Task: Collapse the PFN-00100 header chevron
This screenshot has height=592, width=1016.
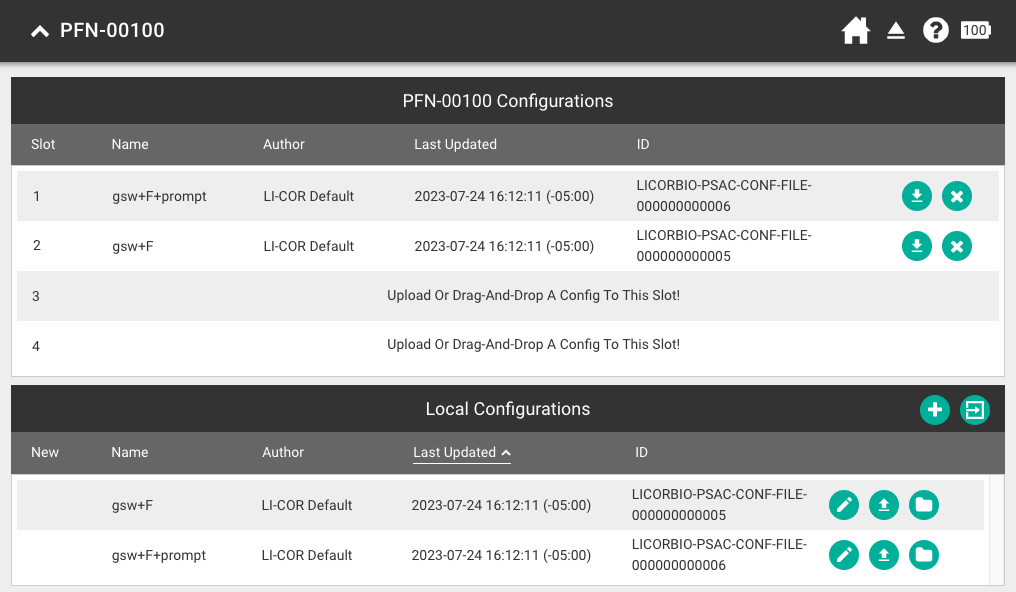Action: click(40, 31)
